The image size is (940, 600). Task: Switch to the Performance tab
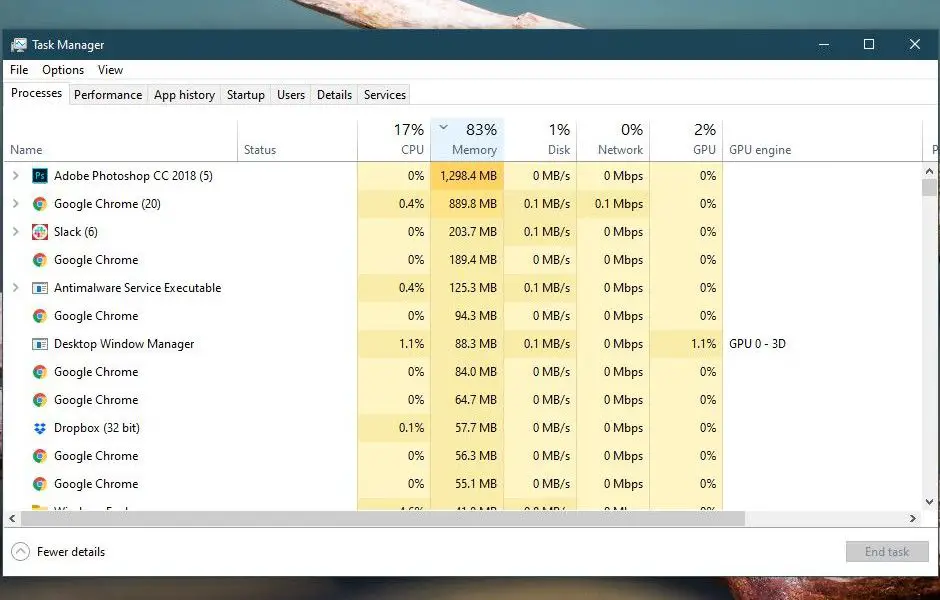pos(108,95)
